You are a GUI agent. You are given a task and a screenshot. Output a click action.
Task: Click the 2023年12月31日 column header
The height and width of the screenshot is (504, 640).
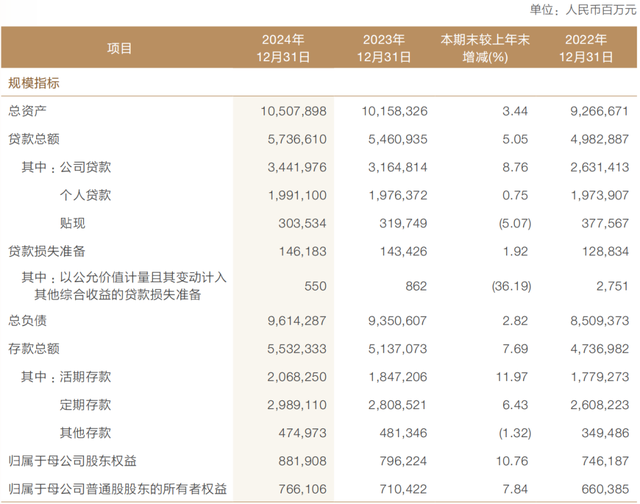click(379, 48)
